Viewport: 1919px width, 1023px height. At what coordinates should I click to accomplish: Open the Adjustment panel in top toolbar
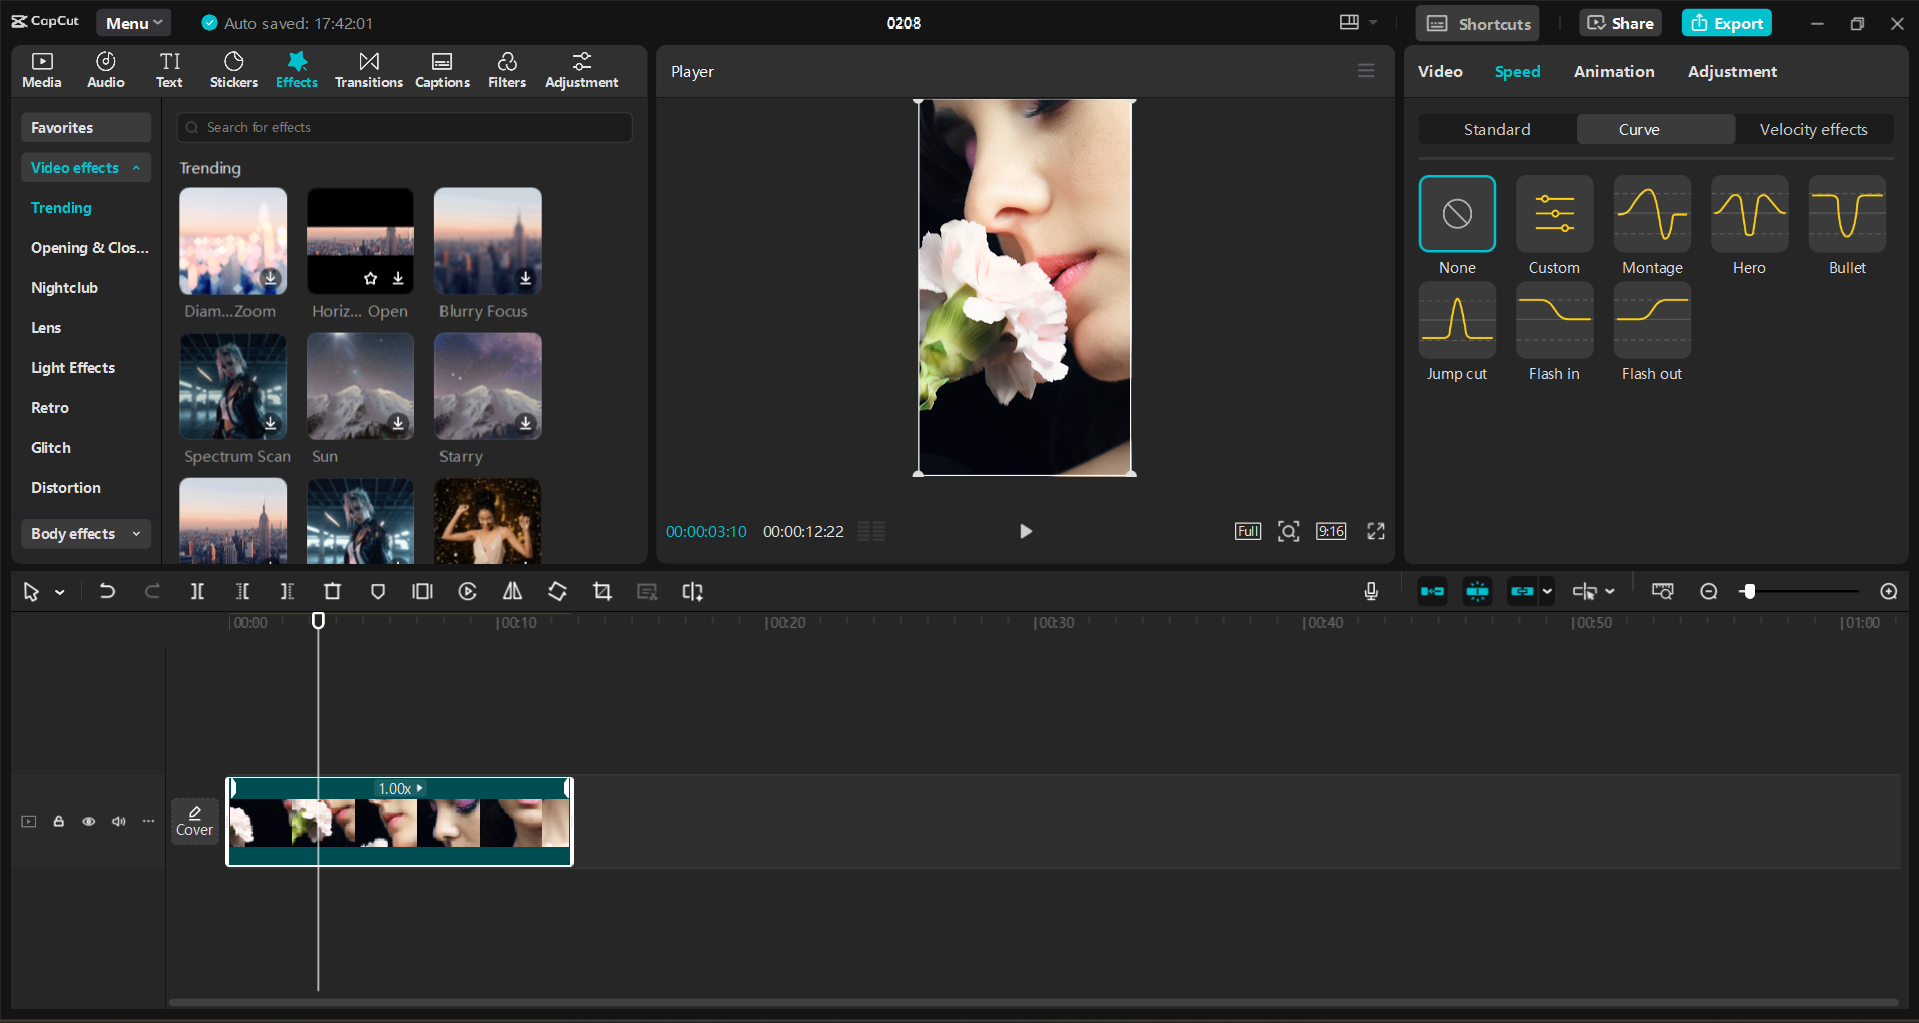581,71
